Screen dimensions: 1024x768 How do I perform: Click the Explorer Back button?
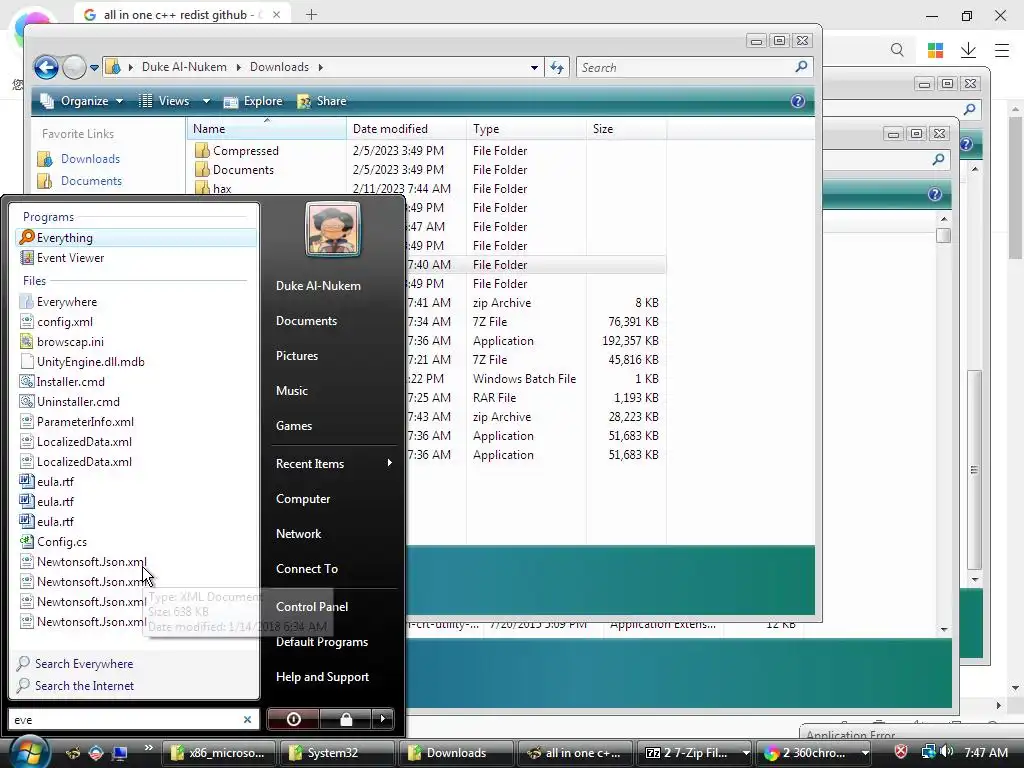tap(46, 67)
